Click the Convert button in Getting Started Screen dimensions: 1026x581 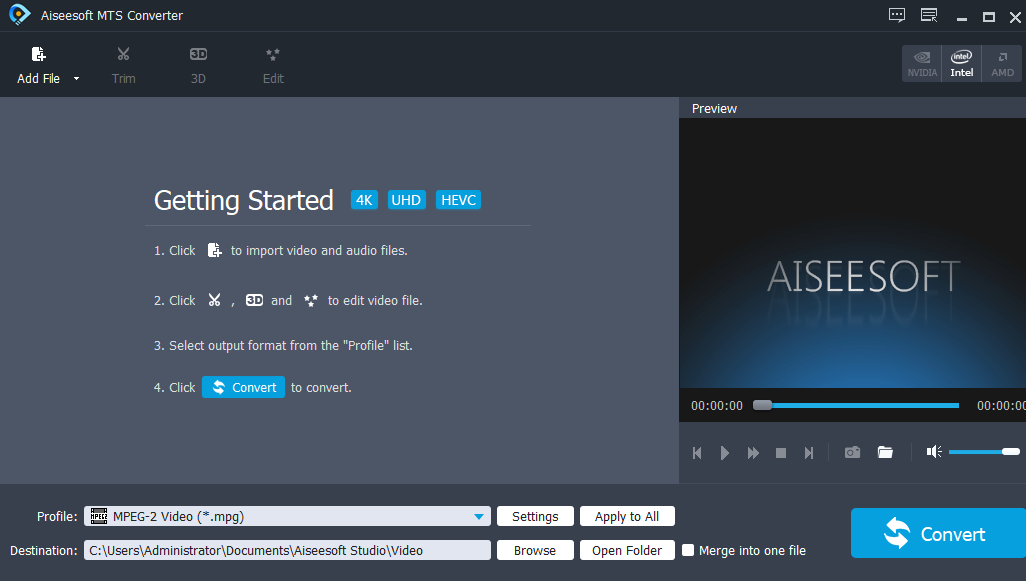(x=243, y=387)
